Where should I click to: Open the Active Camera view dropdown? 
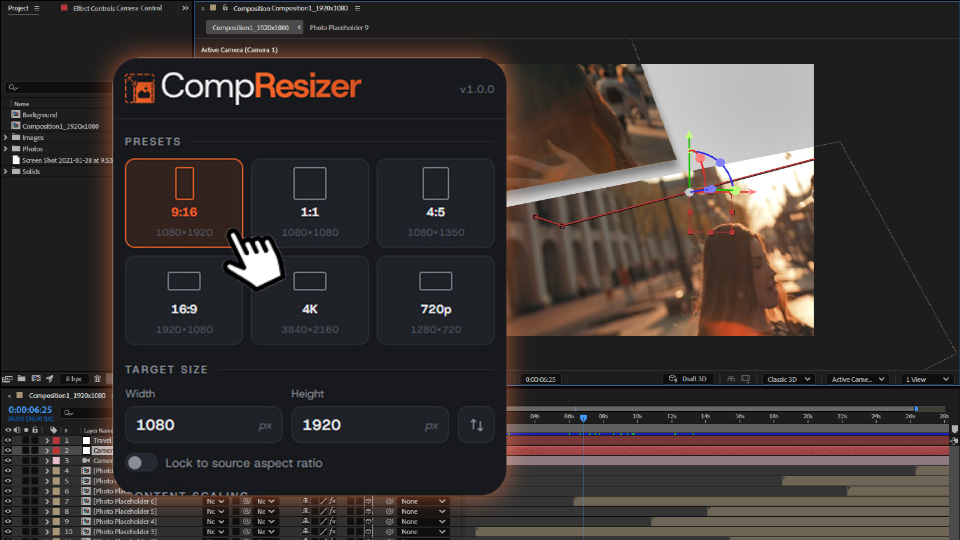pos(857,379)
